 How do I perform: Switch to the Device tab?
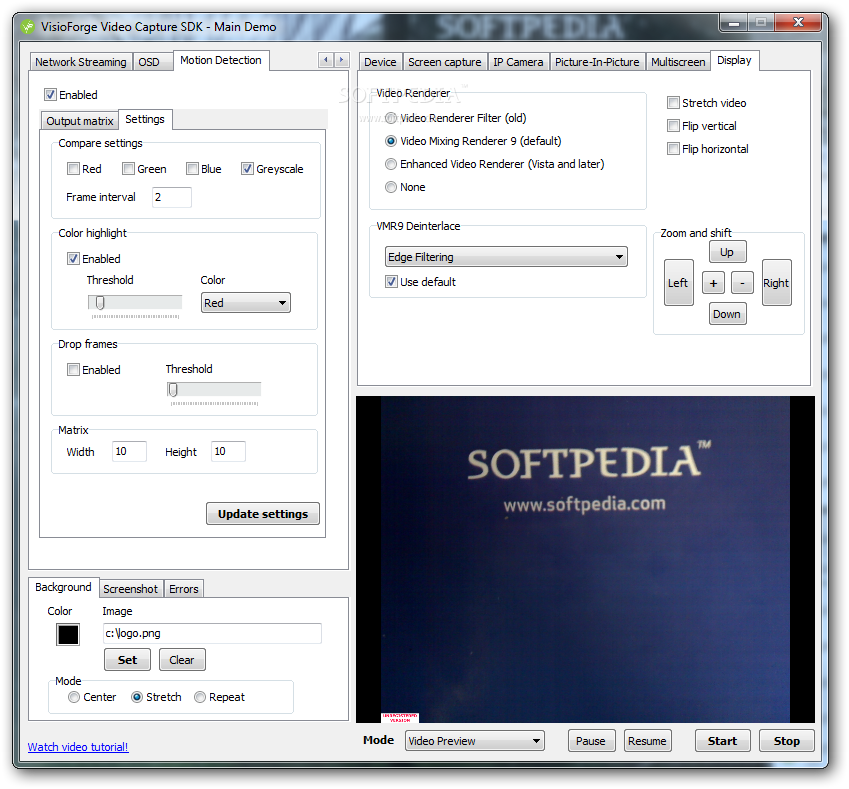click(x=380, y=62)
